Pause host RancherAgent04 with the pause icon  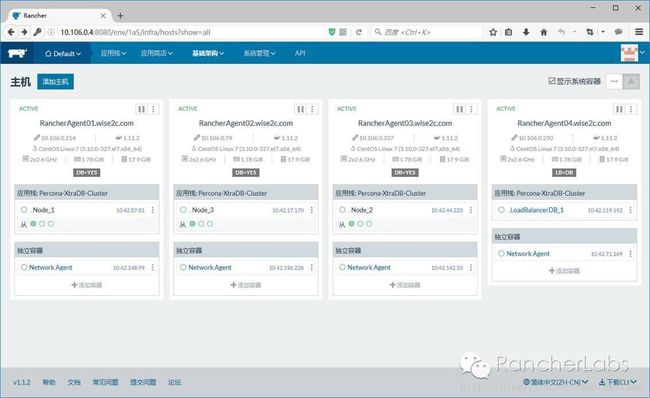point(619,109)
